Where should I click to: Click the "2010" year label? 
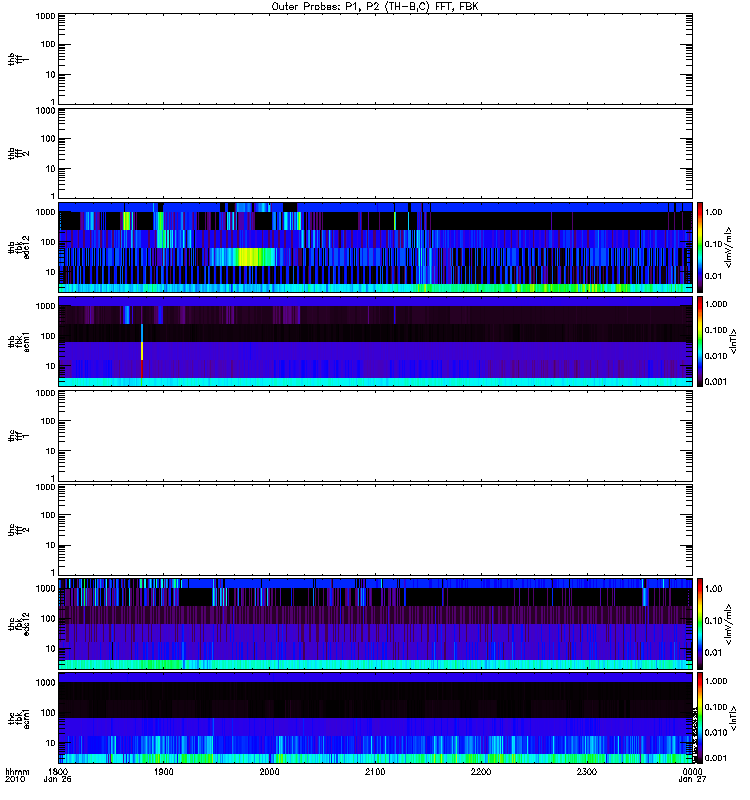point(14,780)
